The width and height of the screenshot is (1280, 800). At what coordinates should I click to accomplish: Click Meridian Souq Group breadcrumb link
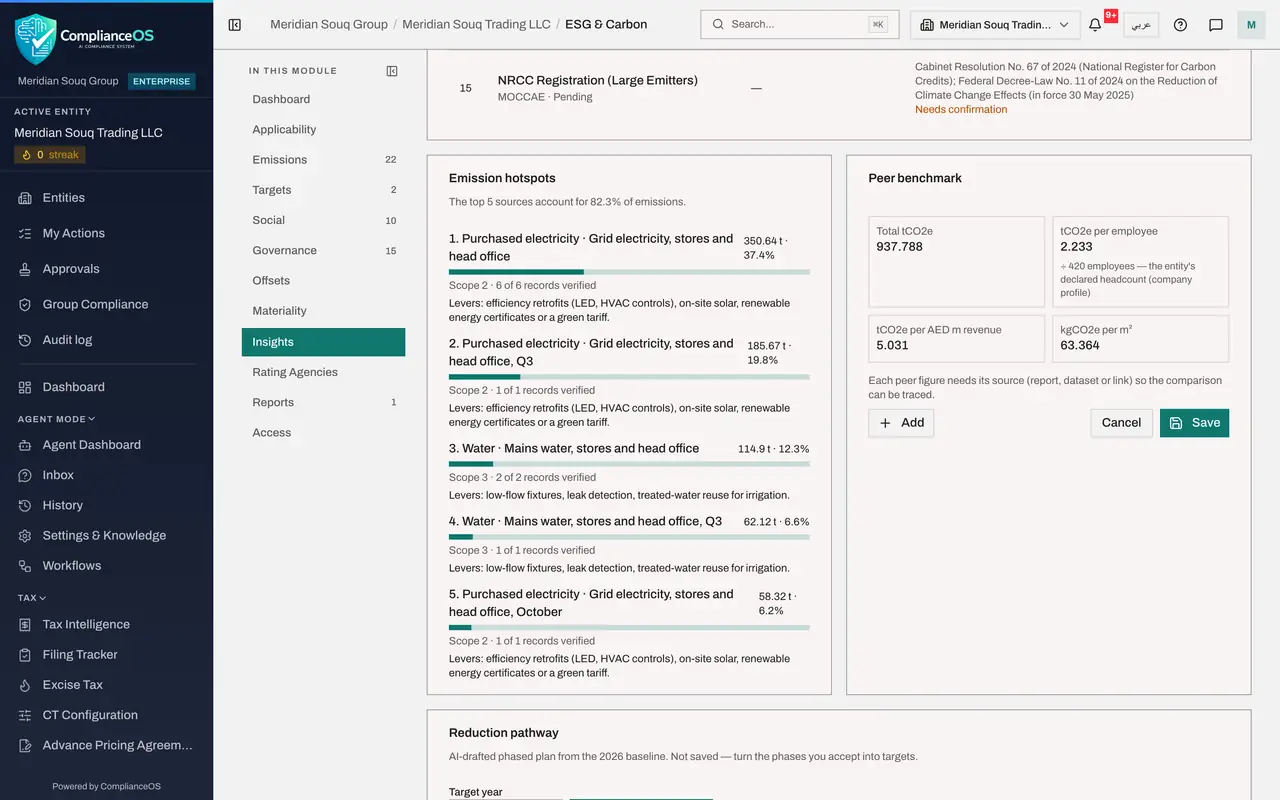(329, 25)
